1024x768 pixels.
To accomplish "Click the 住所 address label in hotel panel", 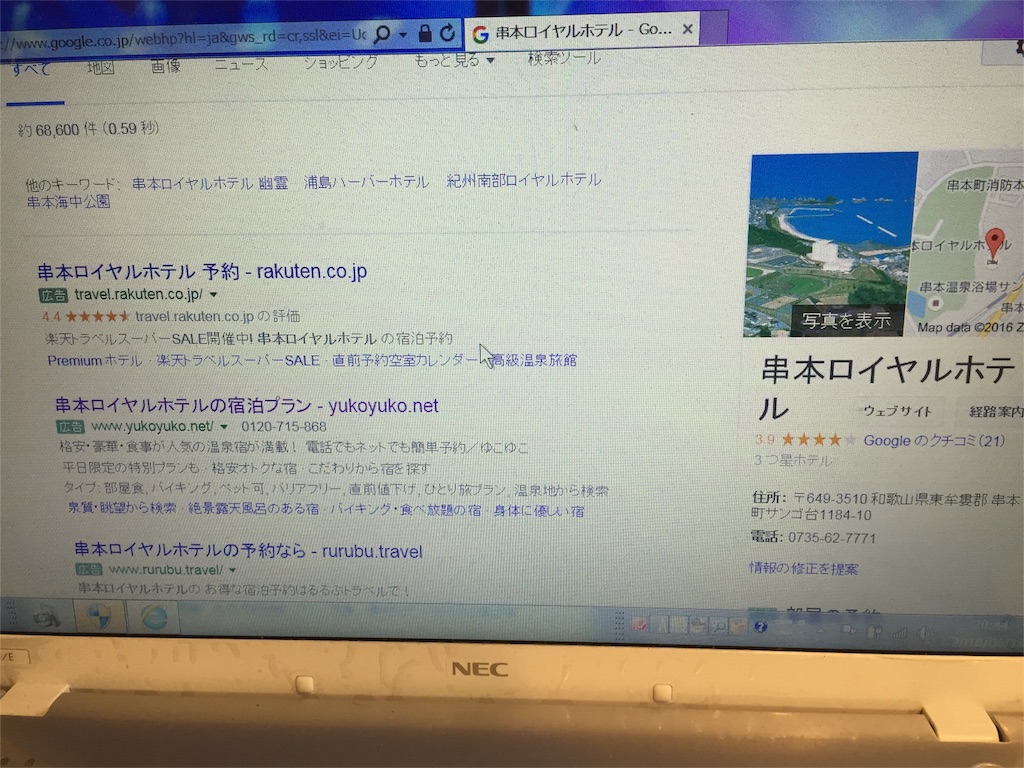I will click(767, 497).
